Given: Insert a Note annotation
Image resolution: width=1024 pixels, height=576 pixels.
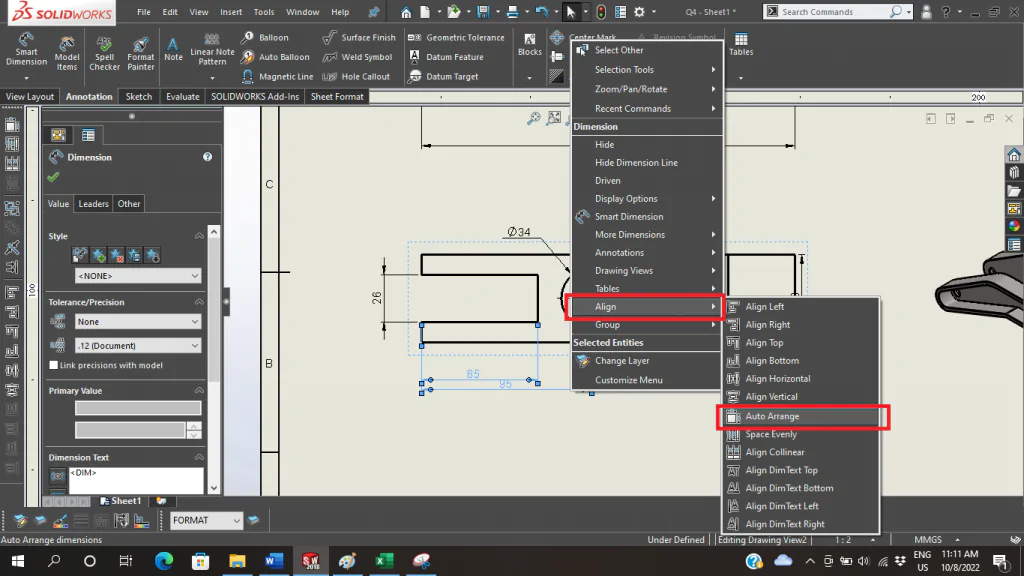Looking at the screenshot, I should pyautogui.click(x=173, y=49).
